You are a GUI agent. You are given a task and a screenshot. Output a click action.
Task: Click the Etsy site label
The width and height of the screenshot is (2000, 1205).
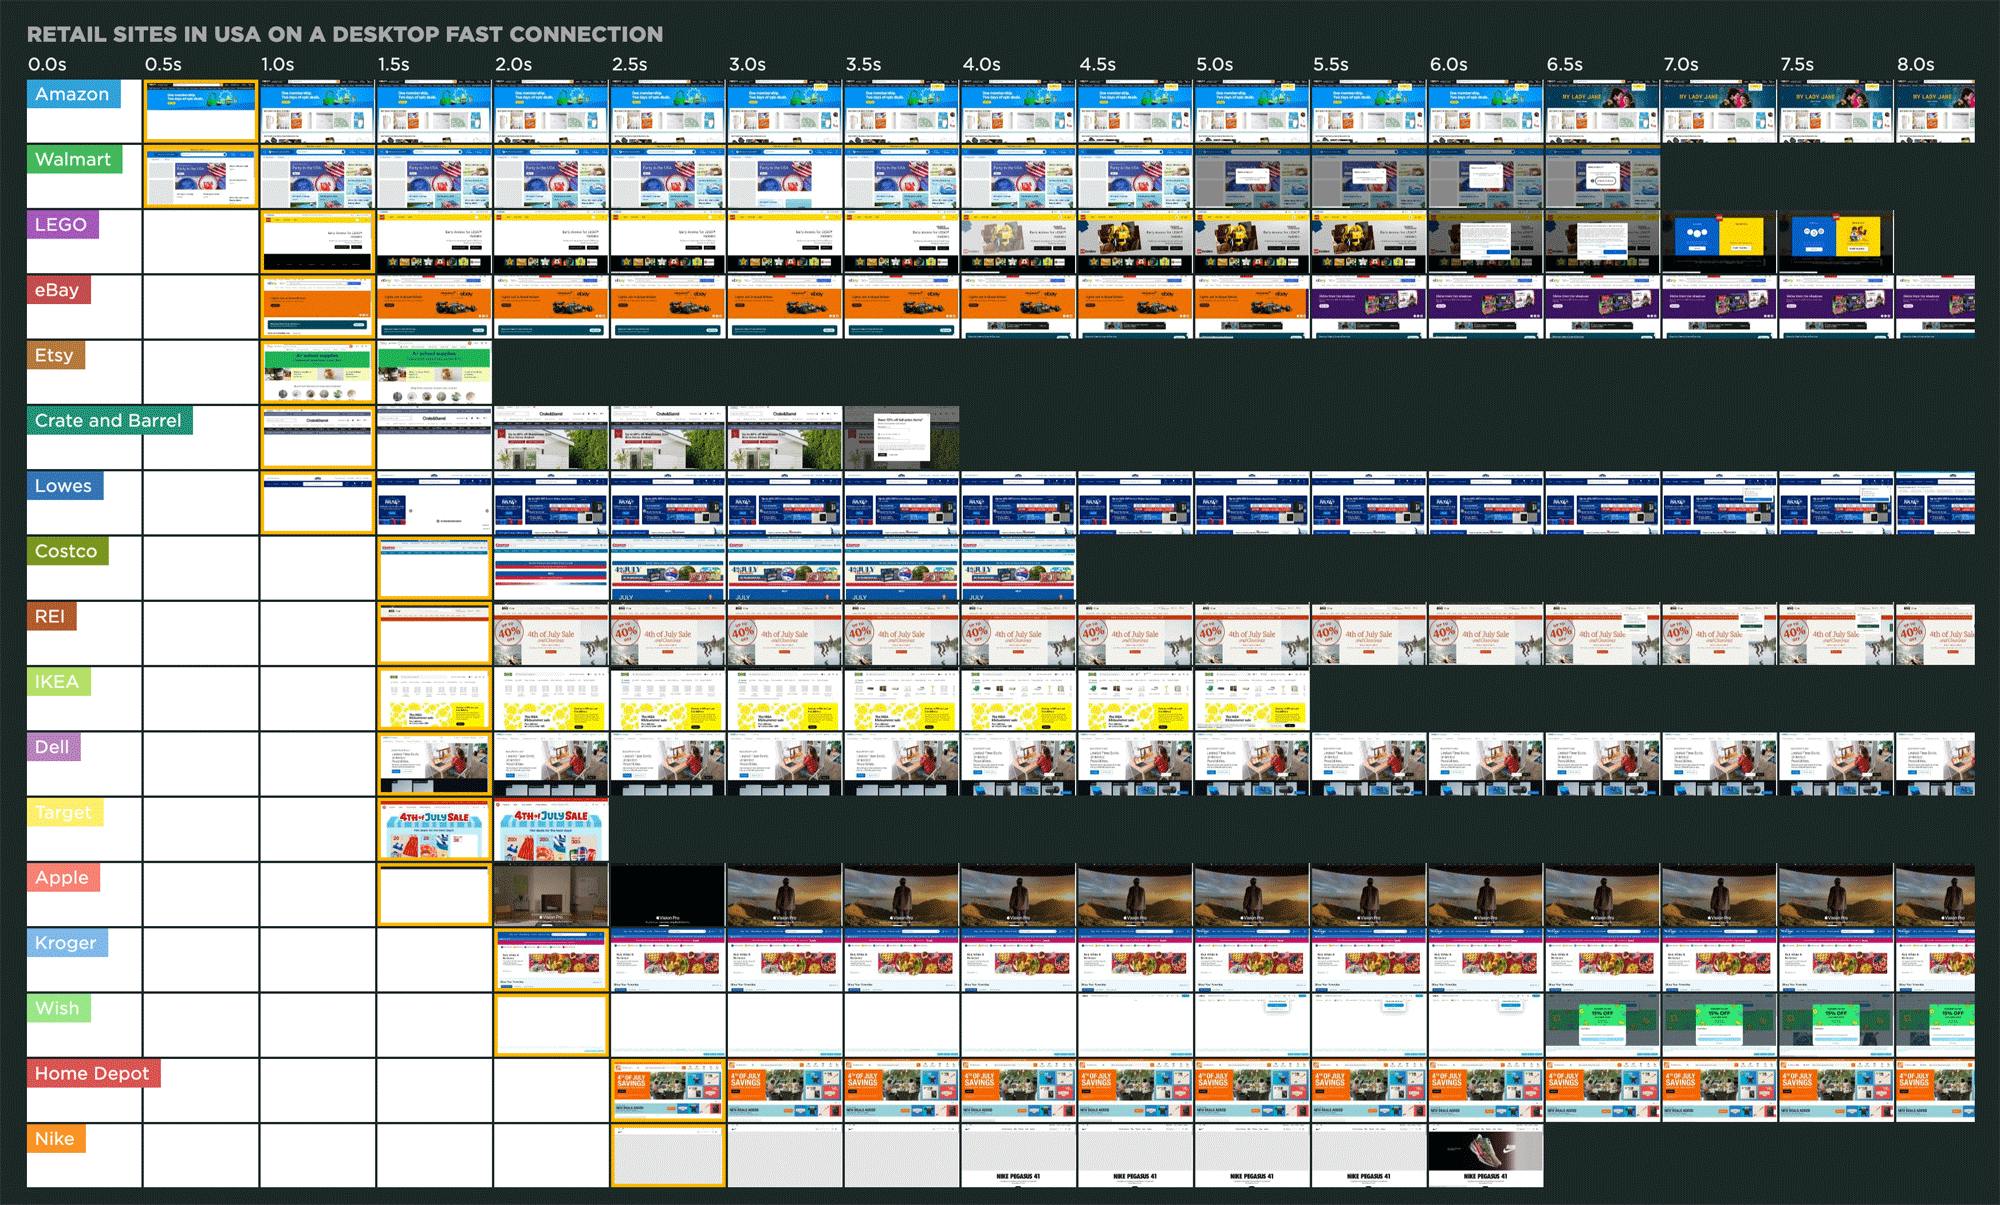pos(54,356)
